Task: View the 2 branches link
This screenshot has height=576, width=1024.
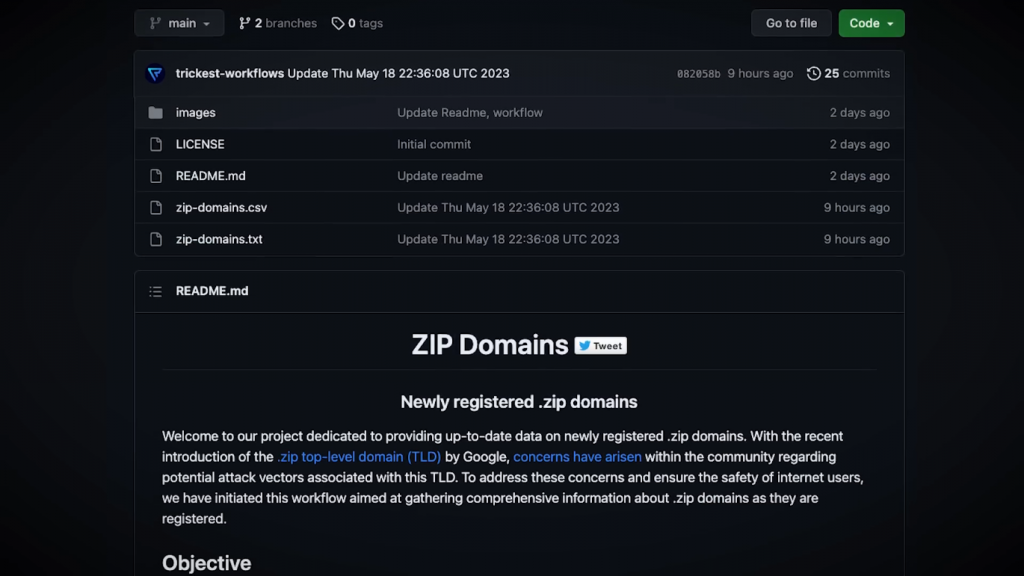Action: tap(278, 23)
